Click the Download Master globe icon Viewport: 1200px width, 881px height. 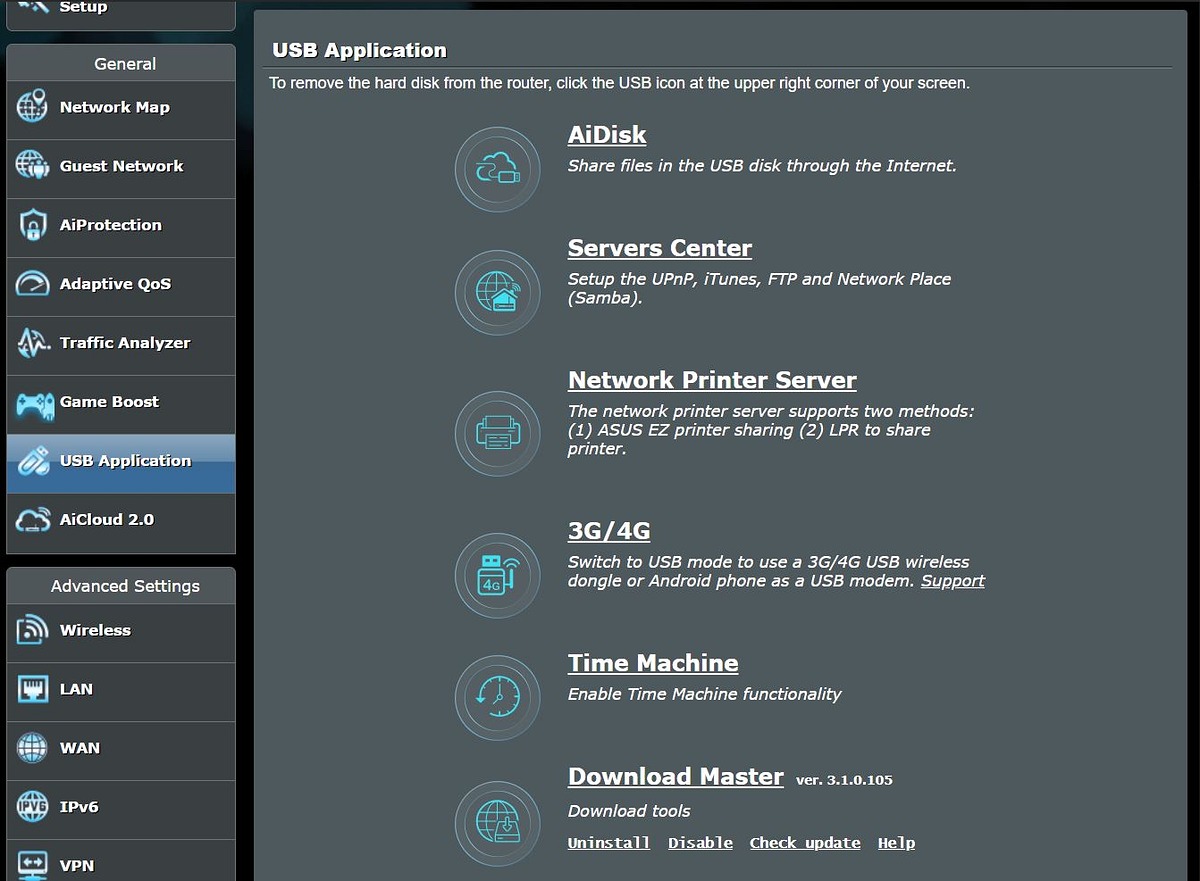click(497, 824)
